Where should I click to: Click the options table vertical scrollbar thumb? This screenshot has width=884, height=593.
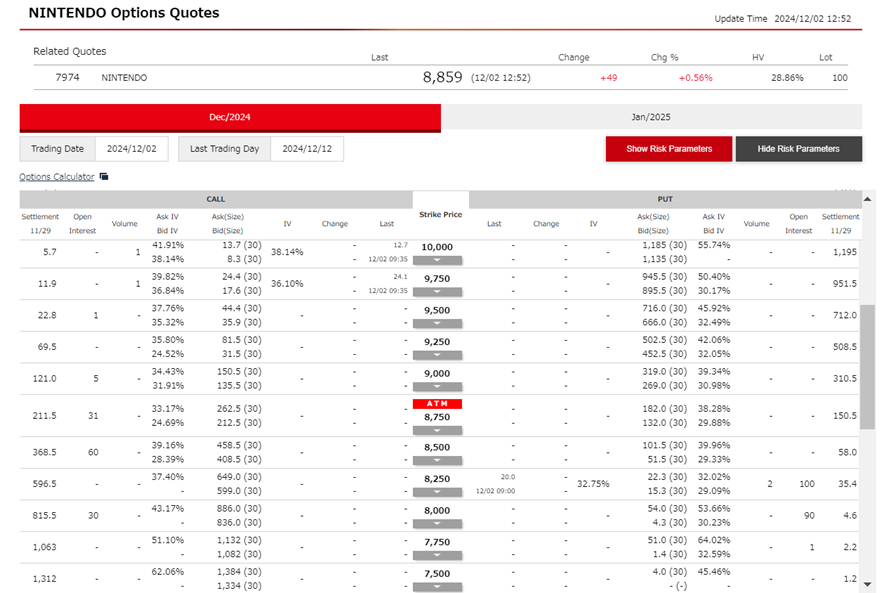point(867,368)
